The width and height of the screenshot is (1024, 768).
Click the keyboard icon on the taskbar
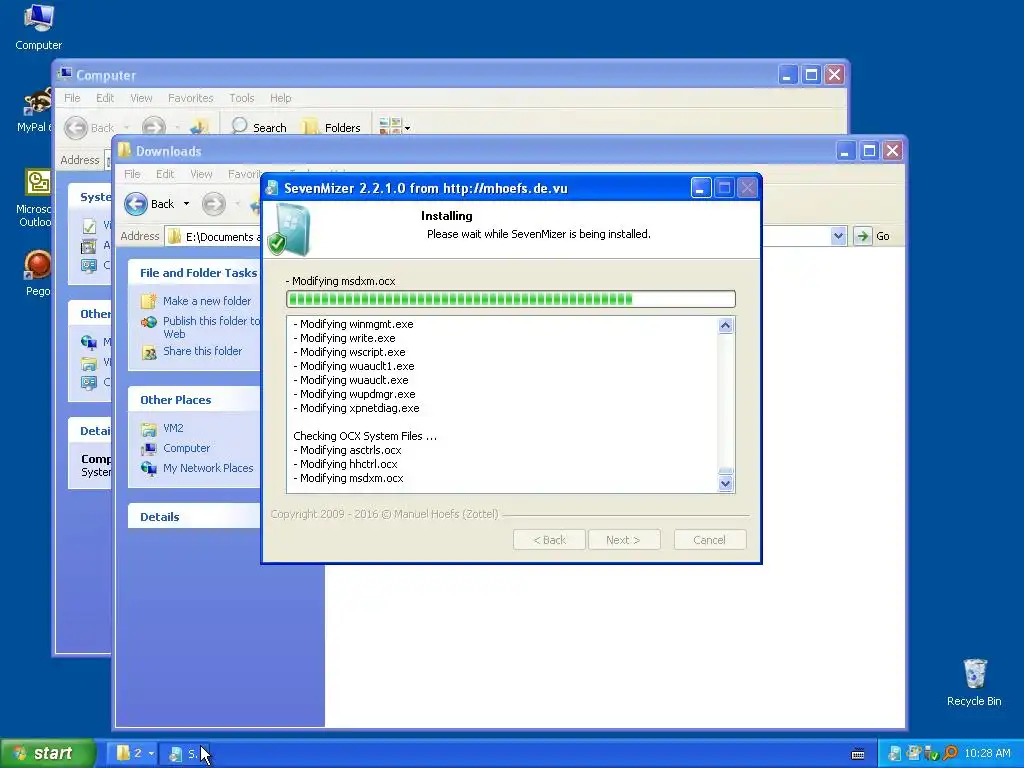[x=858, y=754]
